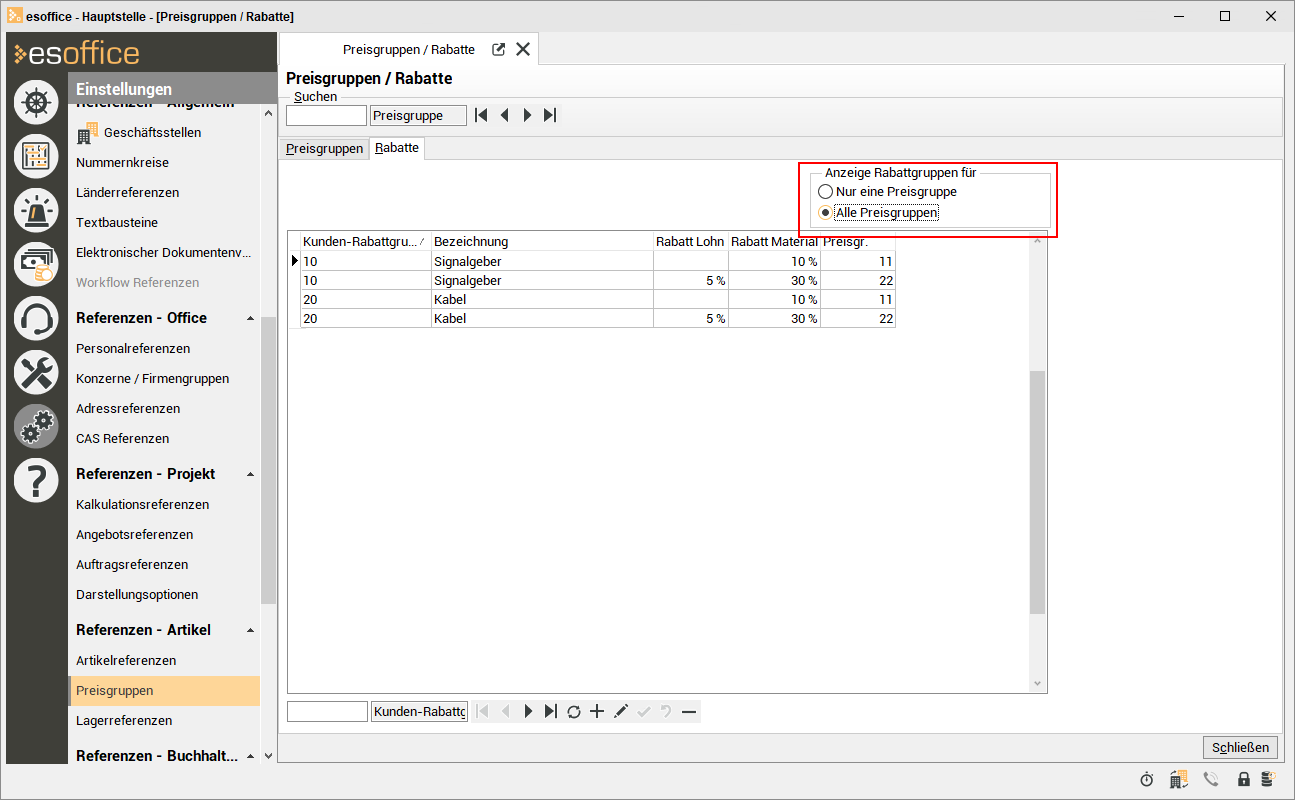This screenshot has width=1295, height=800.
Task: Open Darstellungsoptionen entry
Action: click(x=137, y=594)
